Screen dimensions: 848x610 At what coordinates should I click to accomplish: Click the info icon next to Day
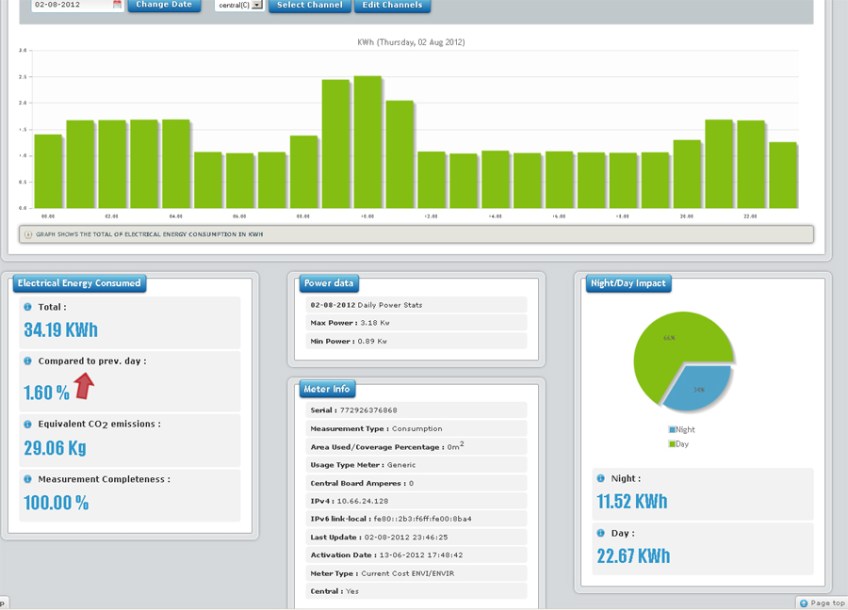tap(601, 534)
